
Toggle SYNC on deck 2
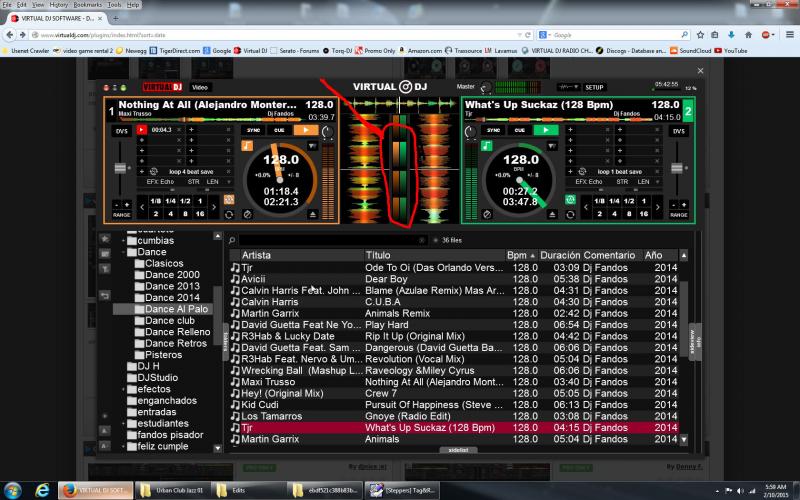click(x=493, y=130)
